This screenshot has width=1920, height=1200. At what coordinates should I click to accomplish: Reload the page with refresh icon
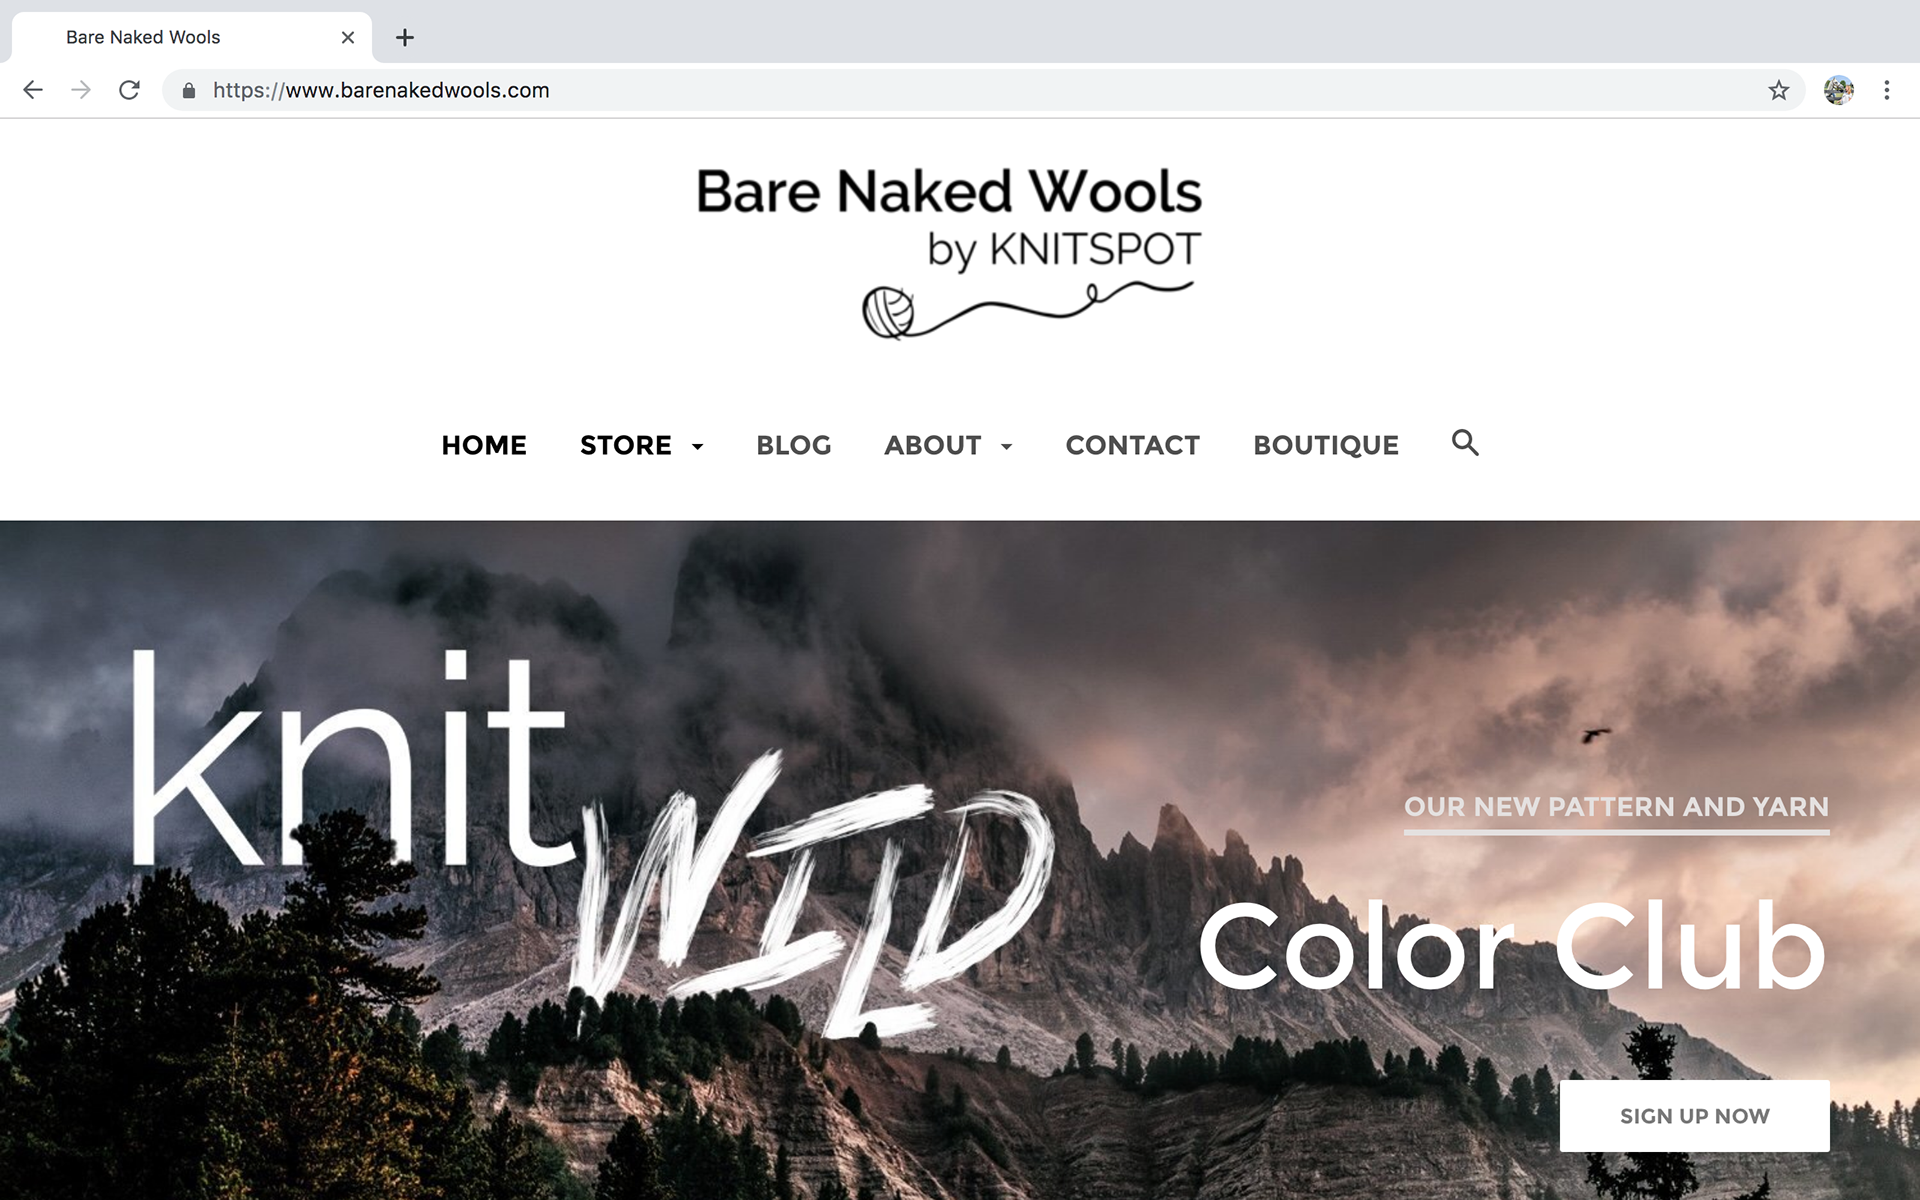pyautogui.click(x=129, y=90)
